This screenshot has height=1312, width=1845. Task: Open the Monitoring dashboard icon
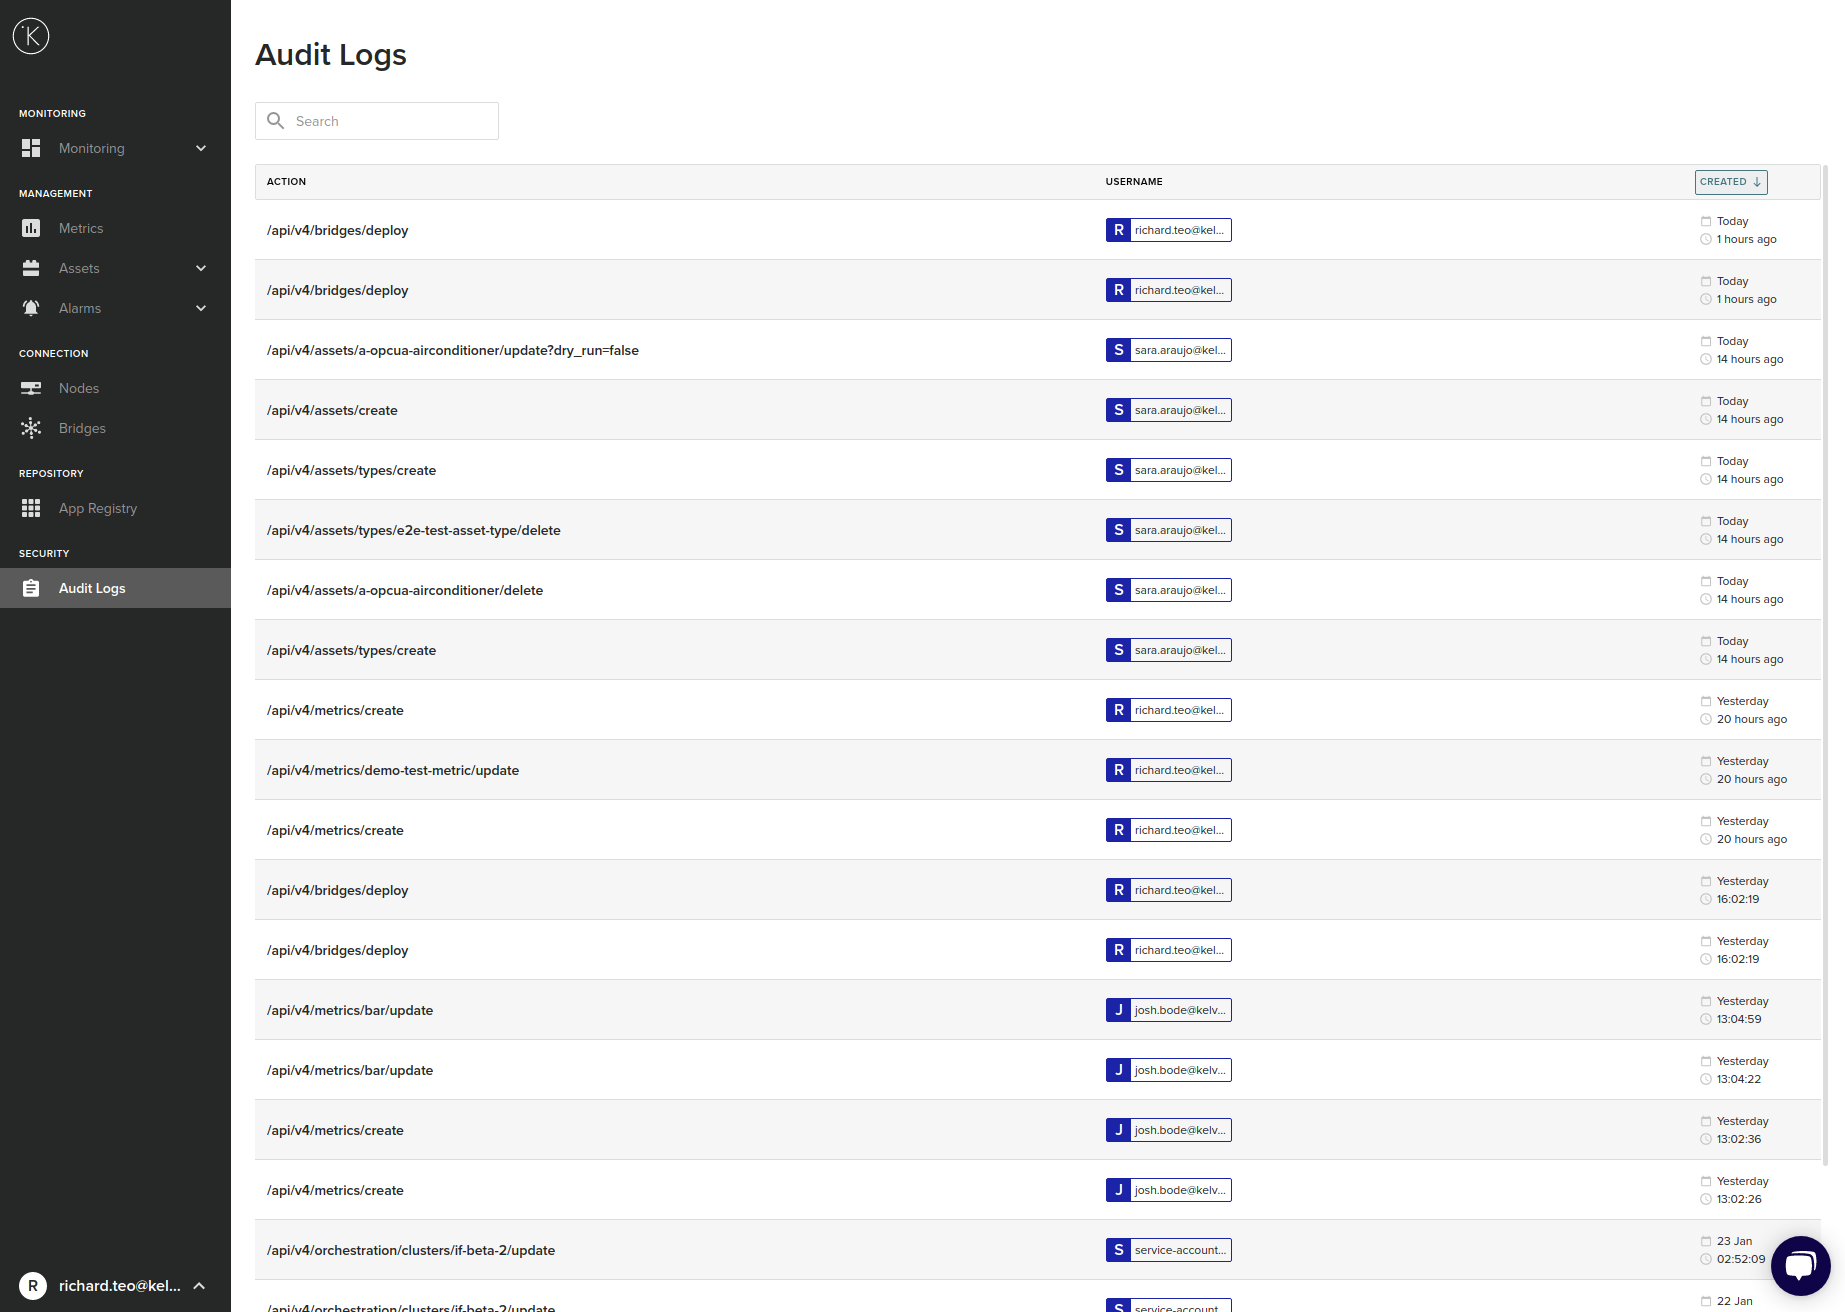31,148
